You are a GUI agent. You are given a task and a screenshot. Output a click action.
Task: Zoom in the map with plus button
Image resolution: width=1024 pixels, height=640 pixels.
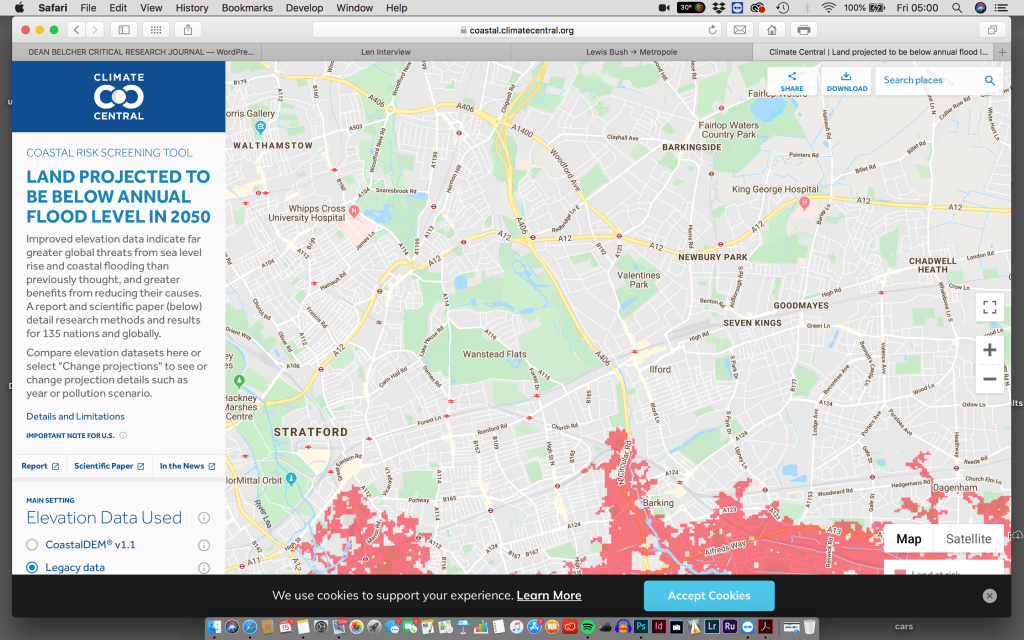click(x=989, y=350)
